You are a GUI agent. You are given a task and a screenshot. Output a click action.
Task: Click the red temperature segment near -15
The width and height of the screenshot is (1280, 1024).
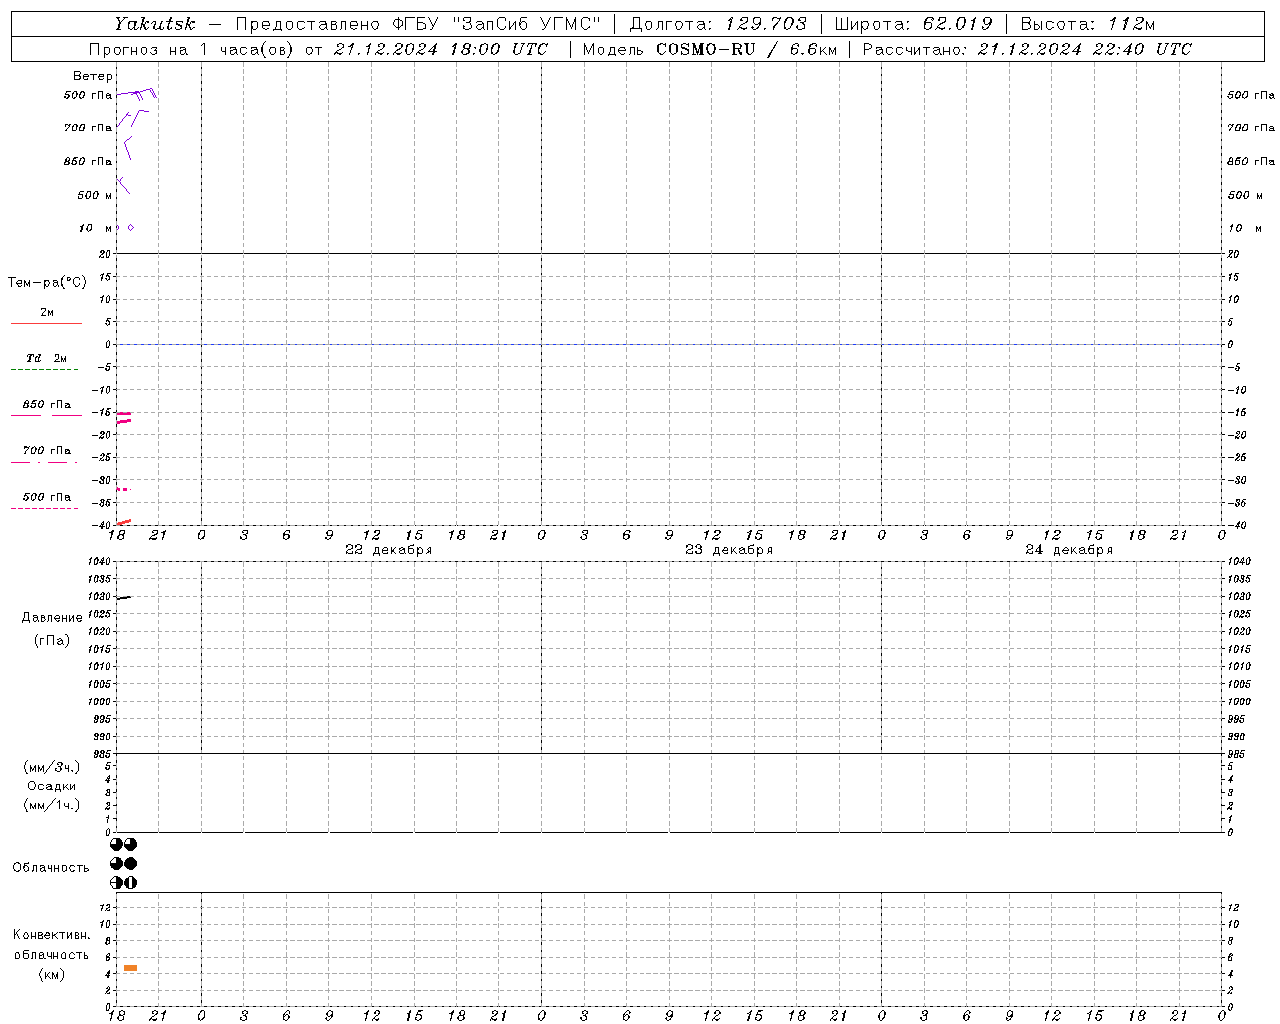coord(124,414)
